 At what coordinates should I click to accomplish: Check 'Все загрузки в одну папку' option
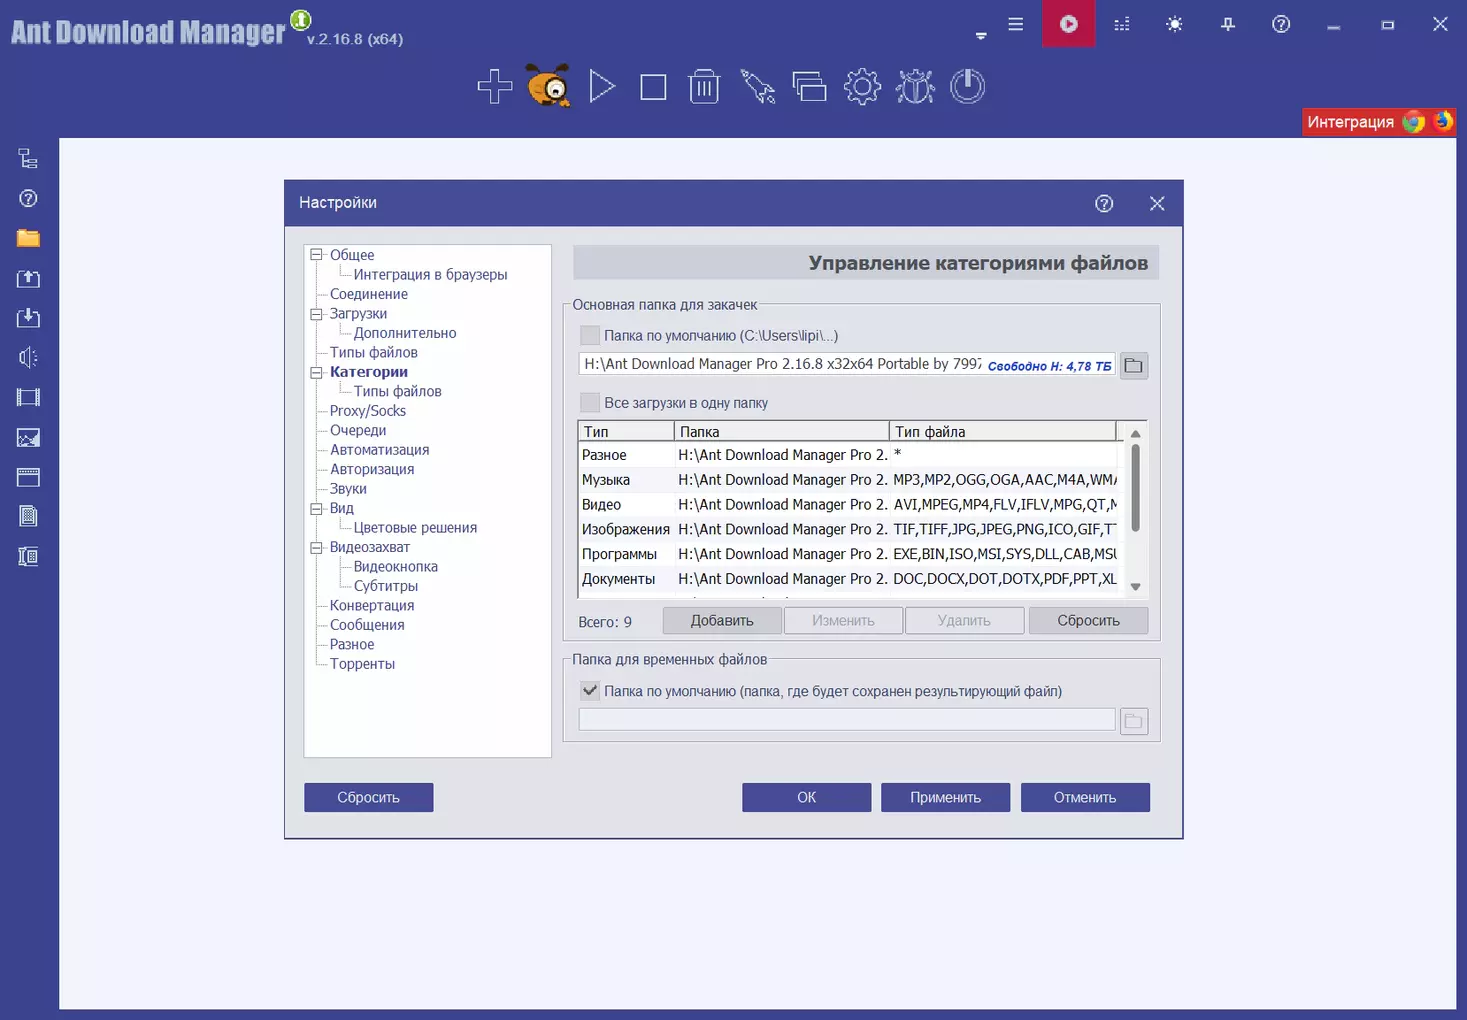click(590, 403)
